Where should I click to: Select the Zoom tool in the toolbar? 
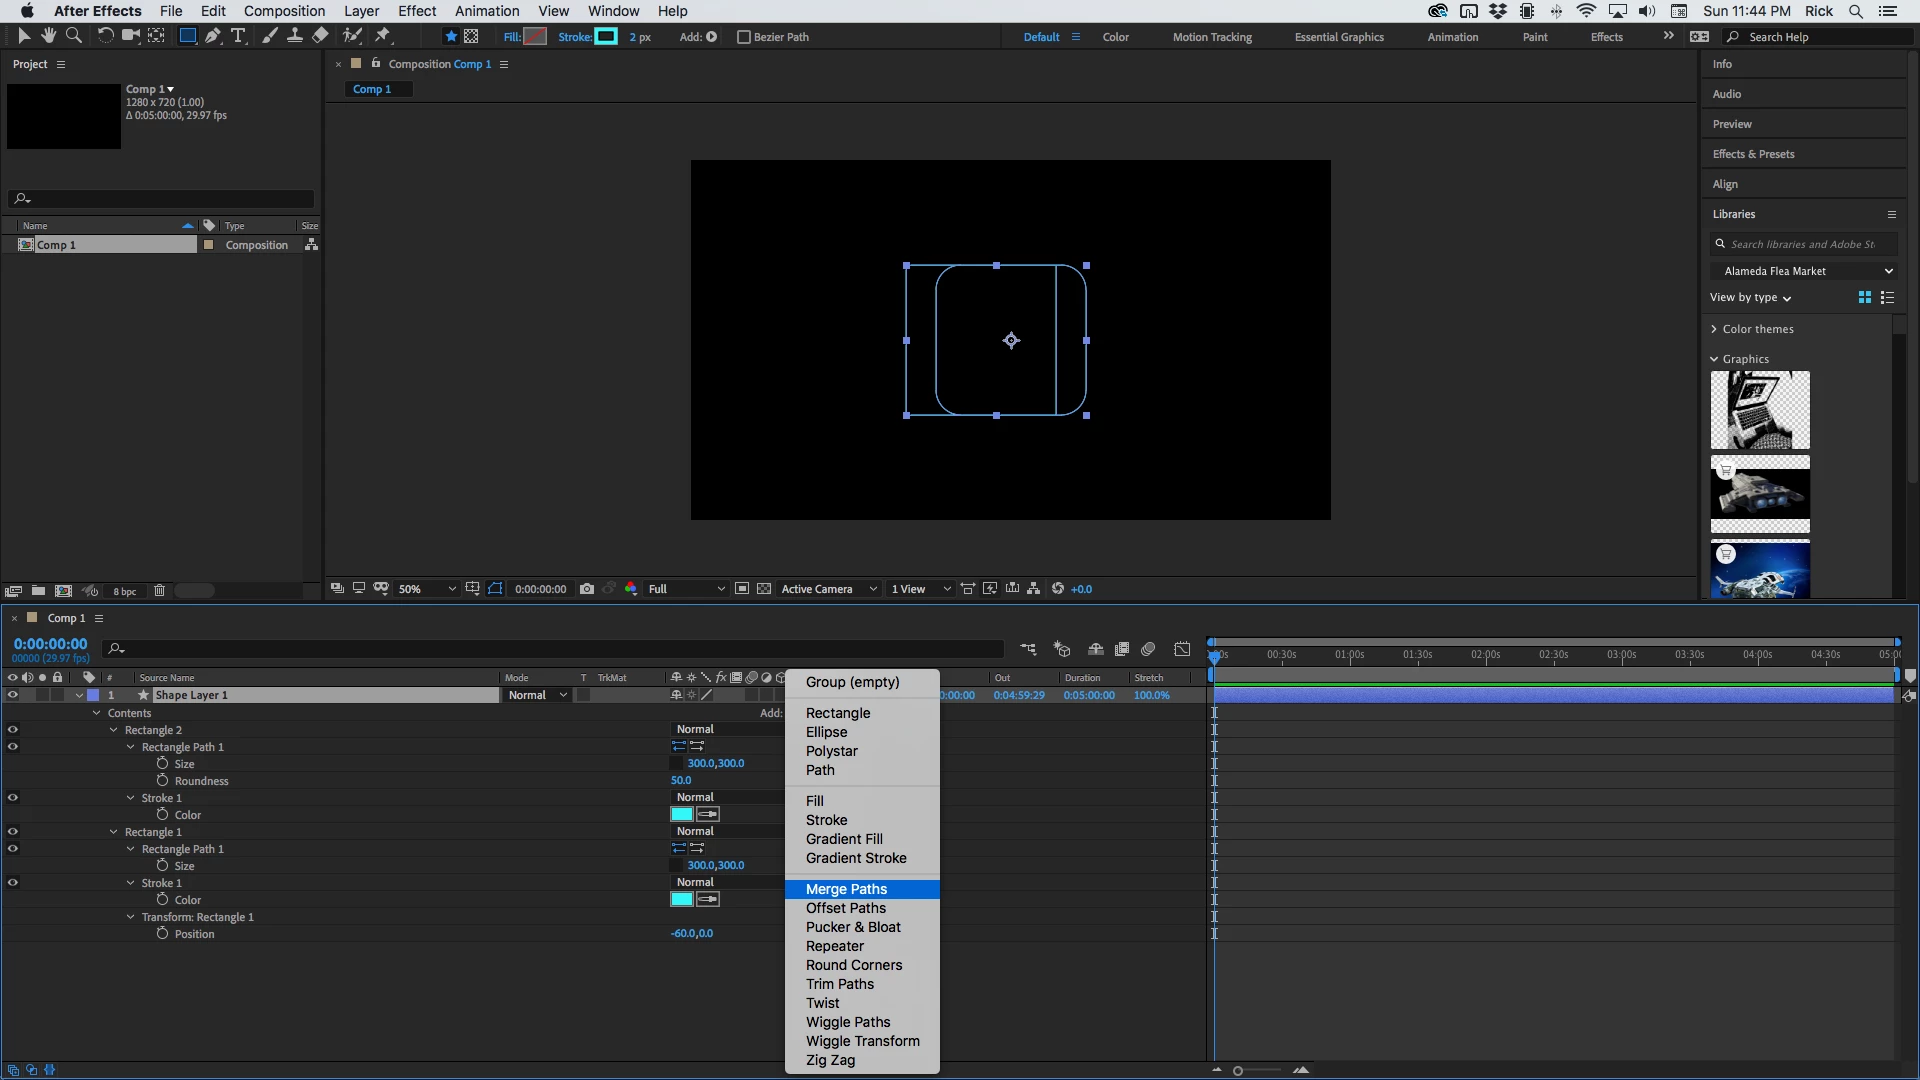(x=73, y=36)
